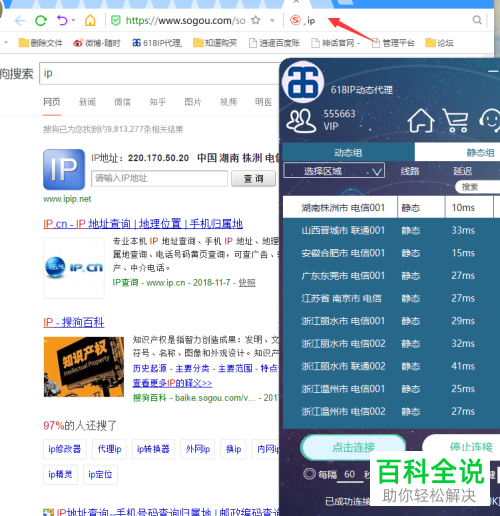Screen dimensions: 500x516
Task: Click the Sogou search engine icon
Action: tap(295, 20)
